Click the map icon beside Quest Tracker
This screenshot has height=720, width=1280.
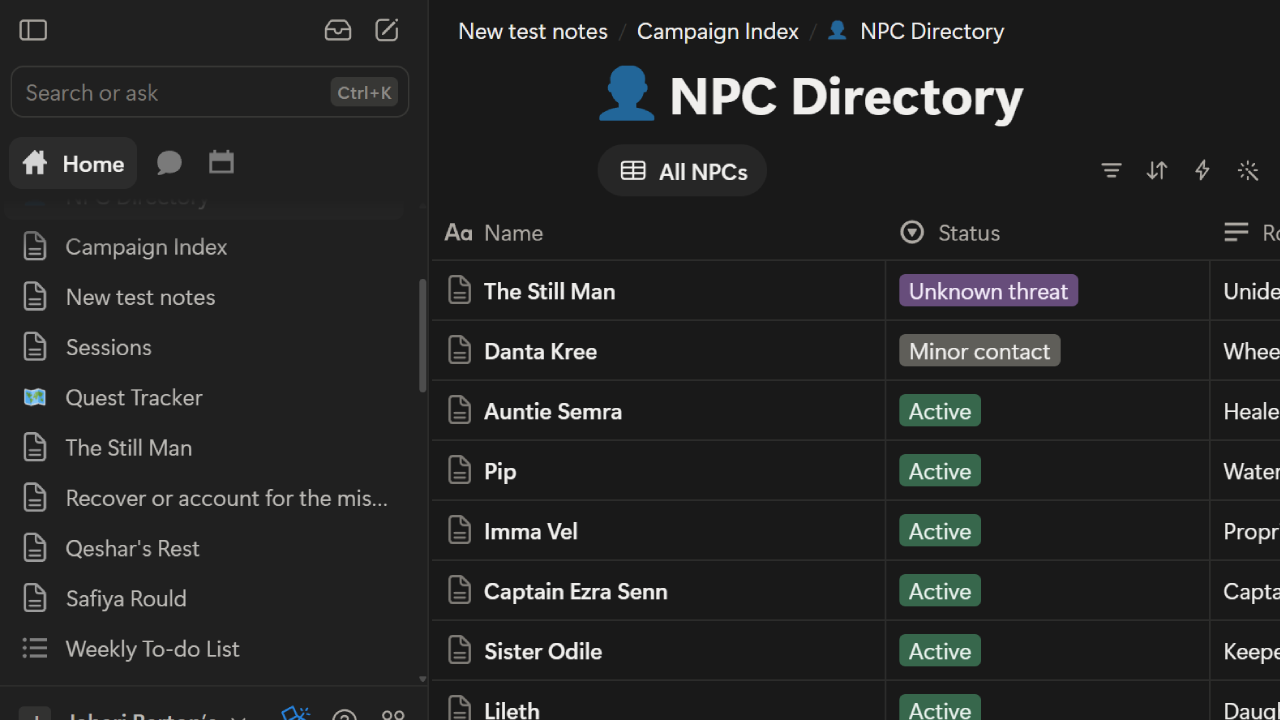35,397
